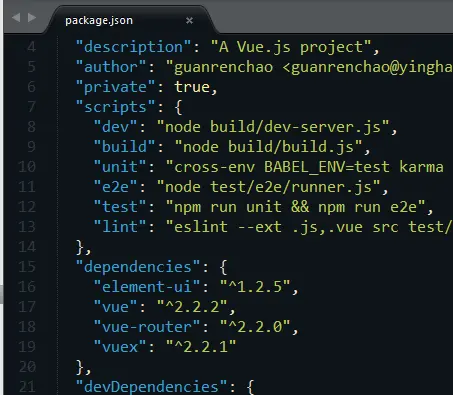Screen dimensions: 453x395
Task: Click the closing brace on line 14
Action: tap(80, 248)
